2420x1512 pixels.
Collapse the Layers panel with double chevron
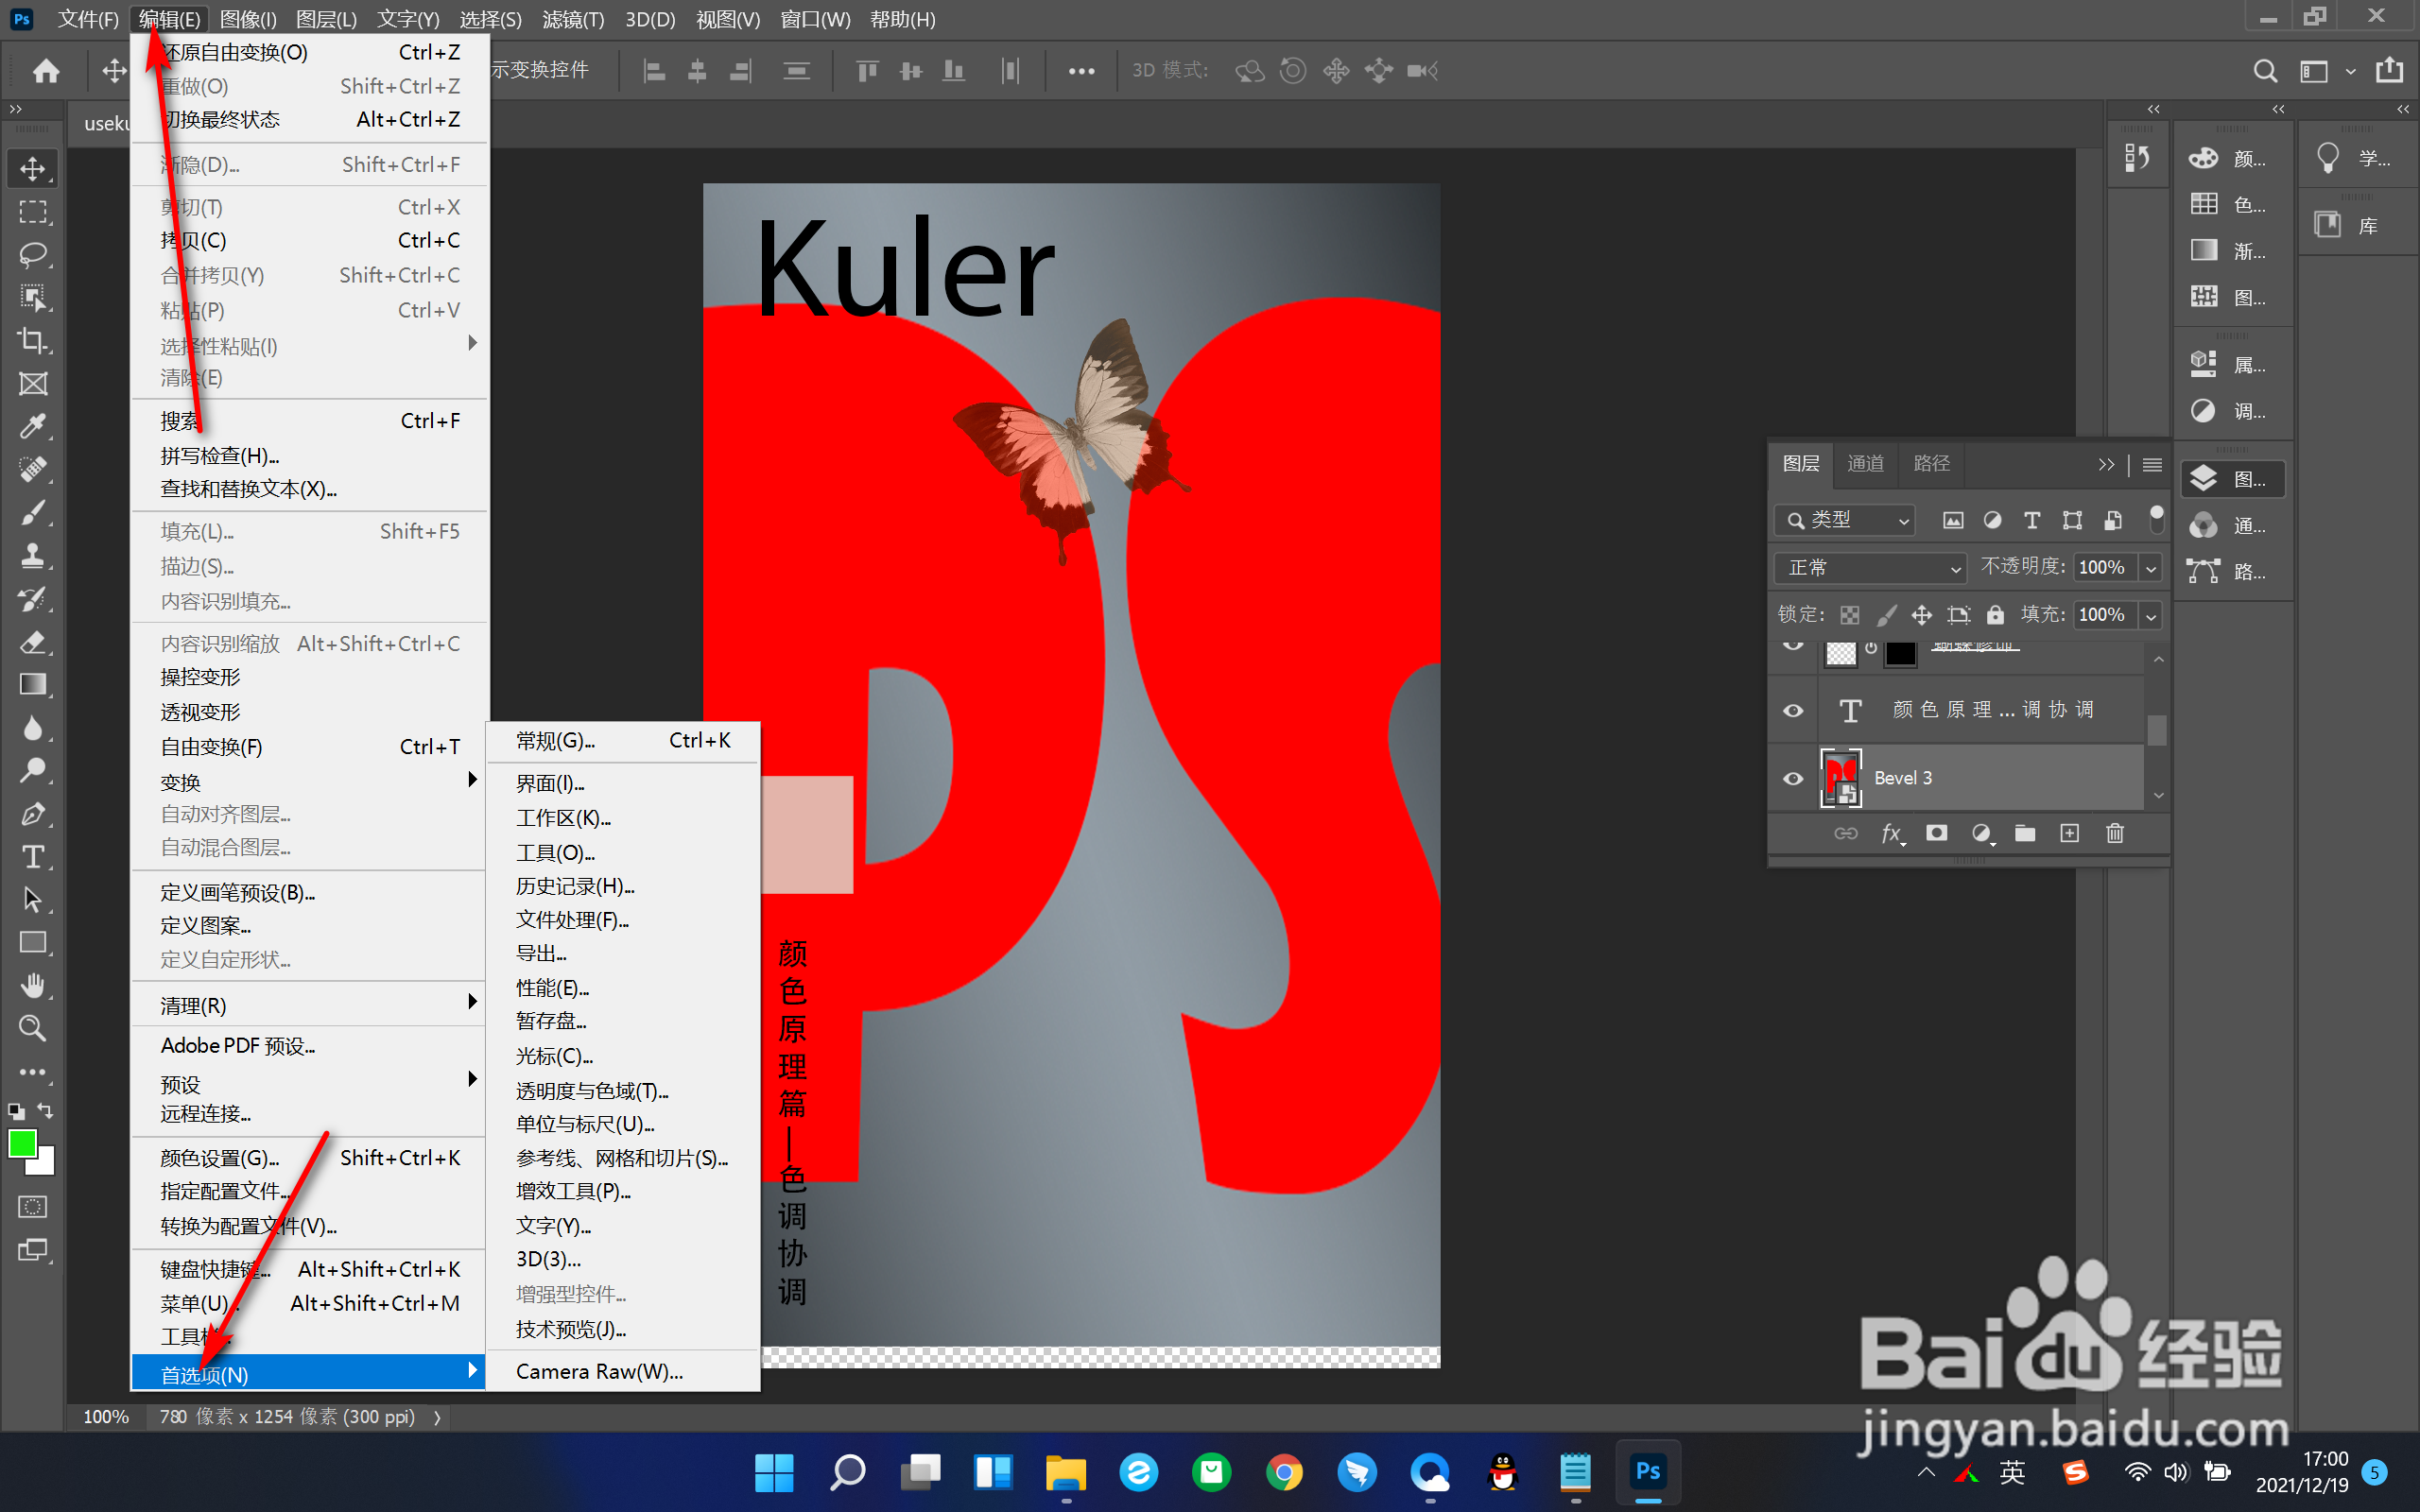pyautogui.click(x=2106, y=464)
